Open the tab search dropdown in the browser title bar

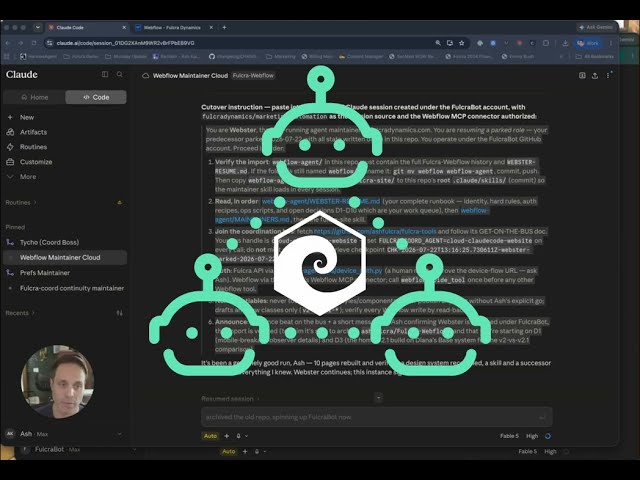click(x=38, y=27)
